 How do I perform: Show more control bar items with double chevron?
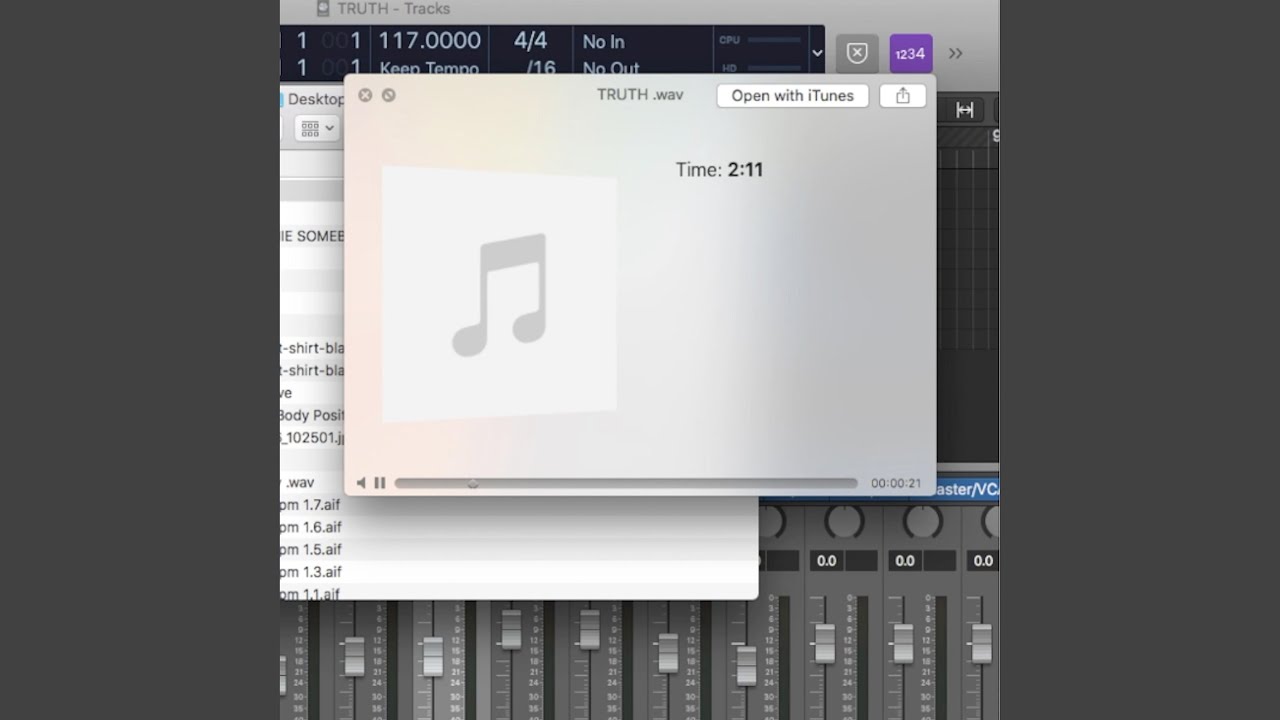tap(955, 54)
